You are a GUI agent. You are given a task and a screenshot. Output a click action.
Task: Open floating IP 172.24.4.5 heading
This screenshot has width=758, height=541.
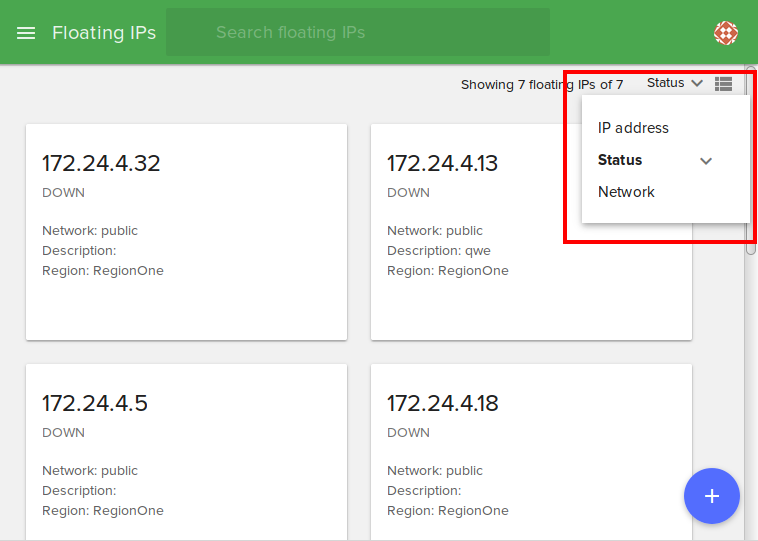click(95, 403)
